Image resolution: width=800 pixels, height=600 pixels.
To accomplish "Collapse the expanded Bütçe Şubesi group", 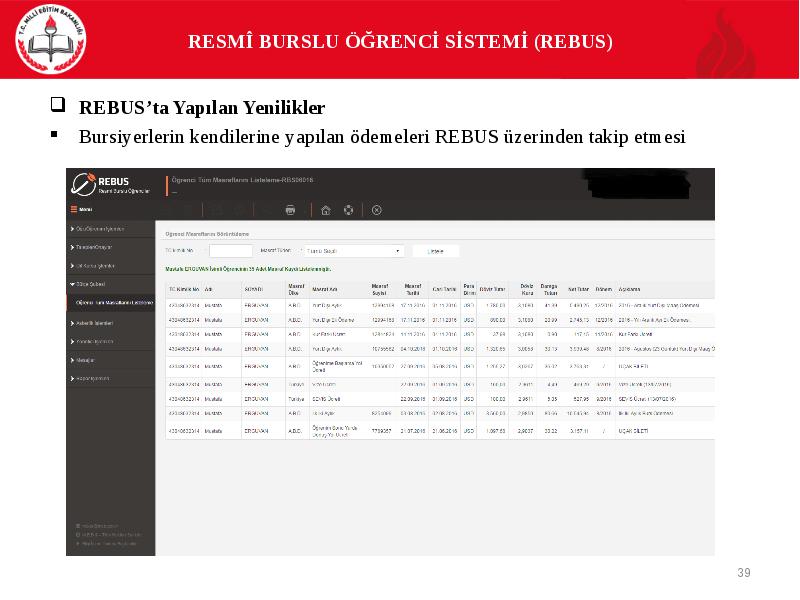I will pyautogui.click(x=111, y=284).
